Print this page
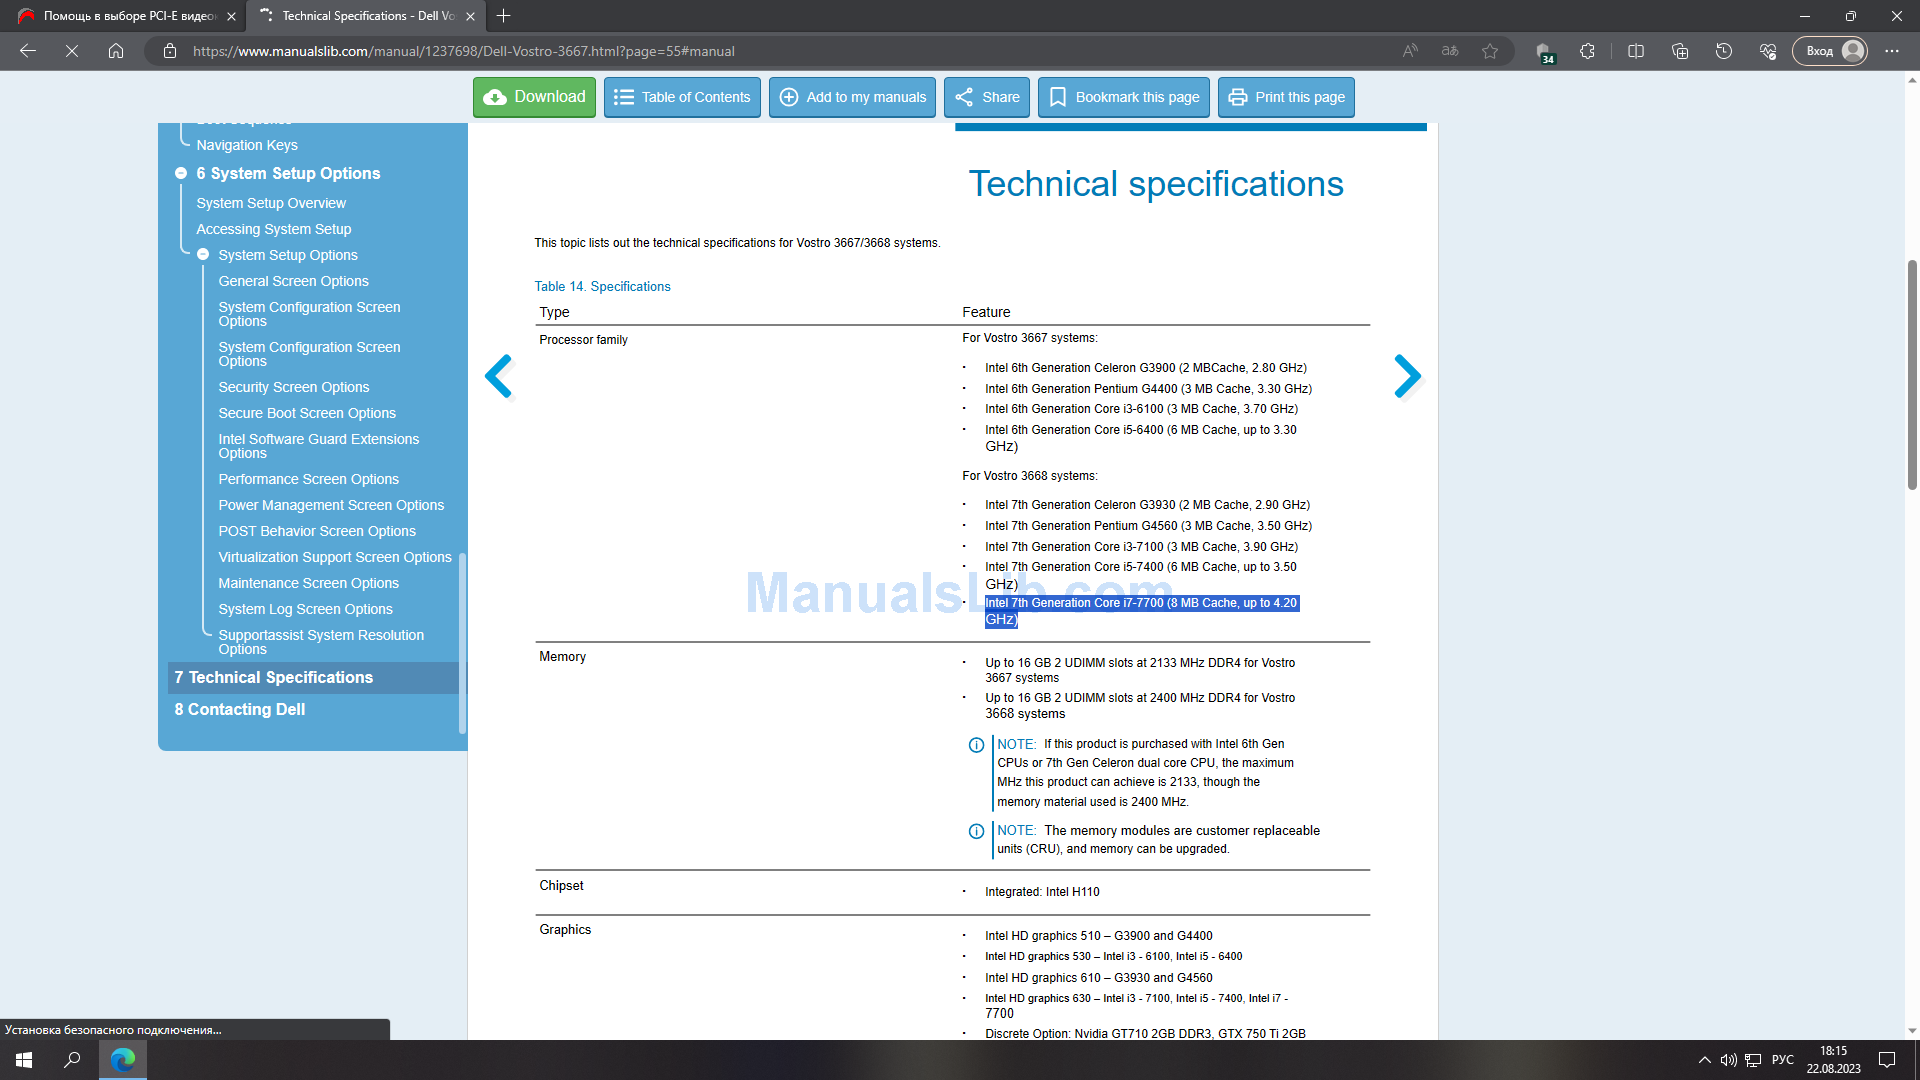 pyautogui.click(x=1286, y=97)
